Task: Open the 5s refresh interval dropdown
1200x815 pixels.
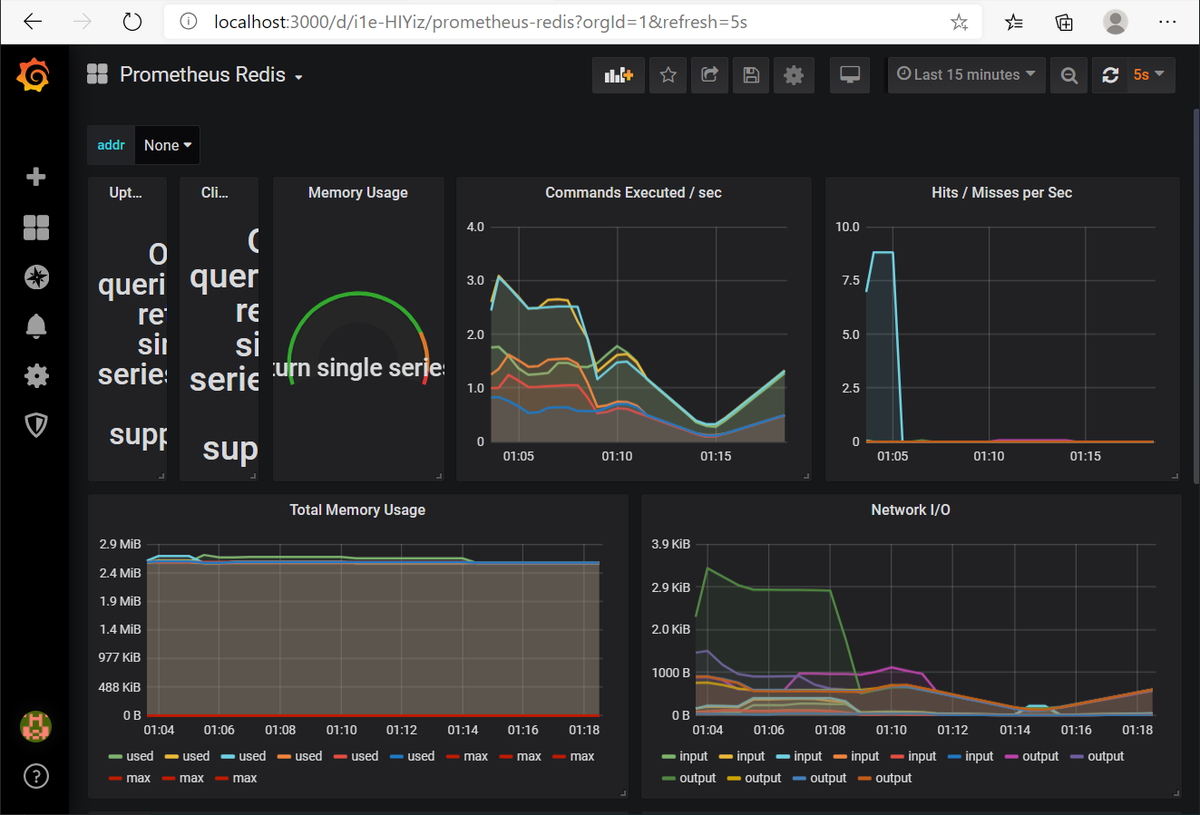Action: (1150, 75)
